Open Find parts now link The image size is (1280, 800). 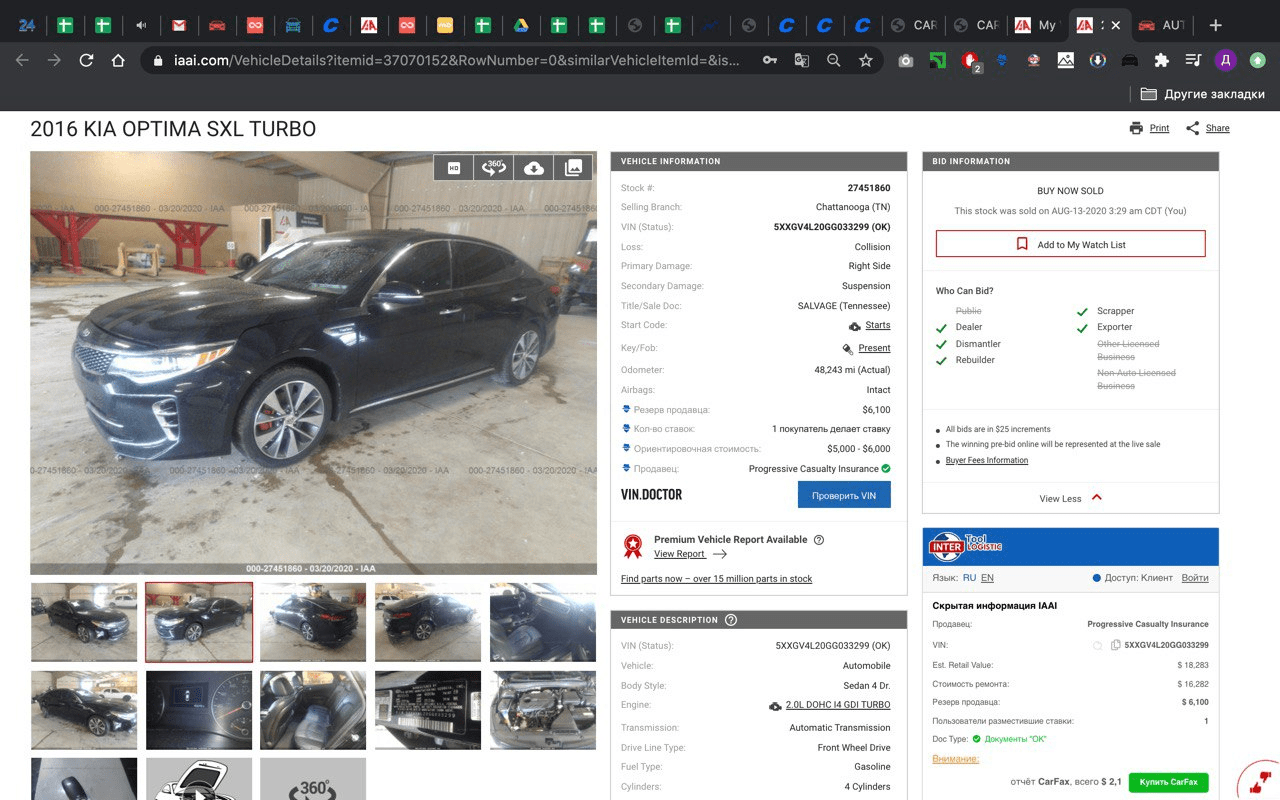pyautogui.click(x=716, y=579)
